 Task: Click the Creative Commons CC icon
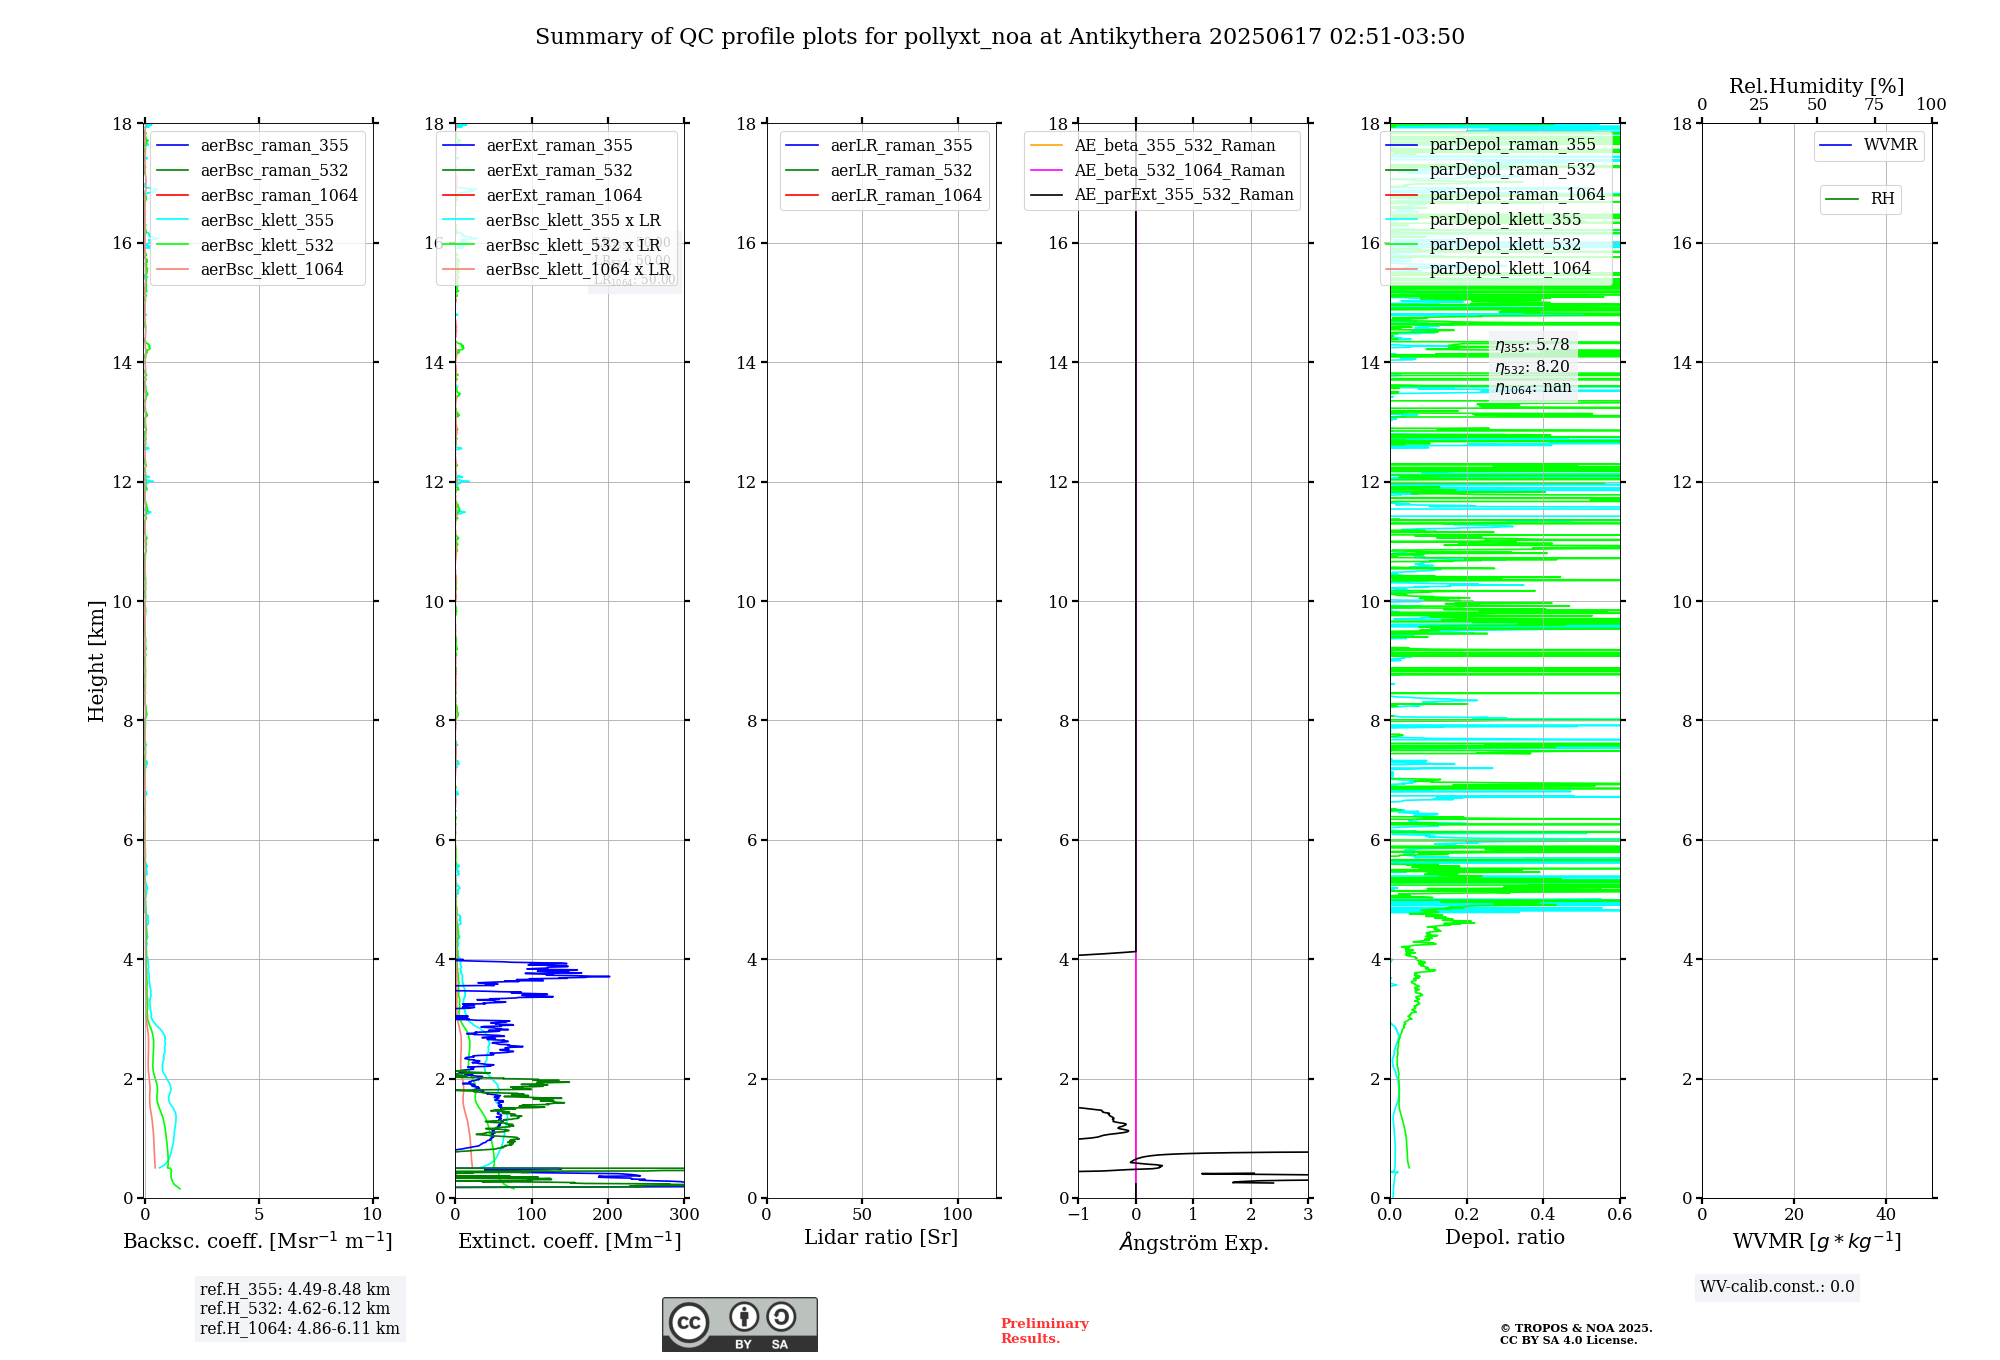[x=689, y=1321]
